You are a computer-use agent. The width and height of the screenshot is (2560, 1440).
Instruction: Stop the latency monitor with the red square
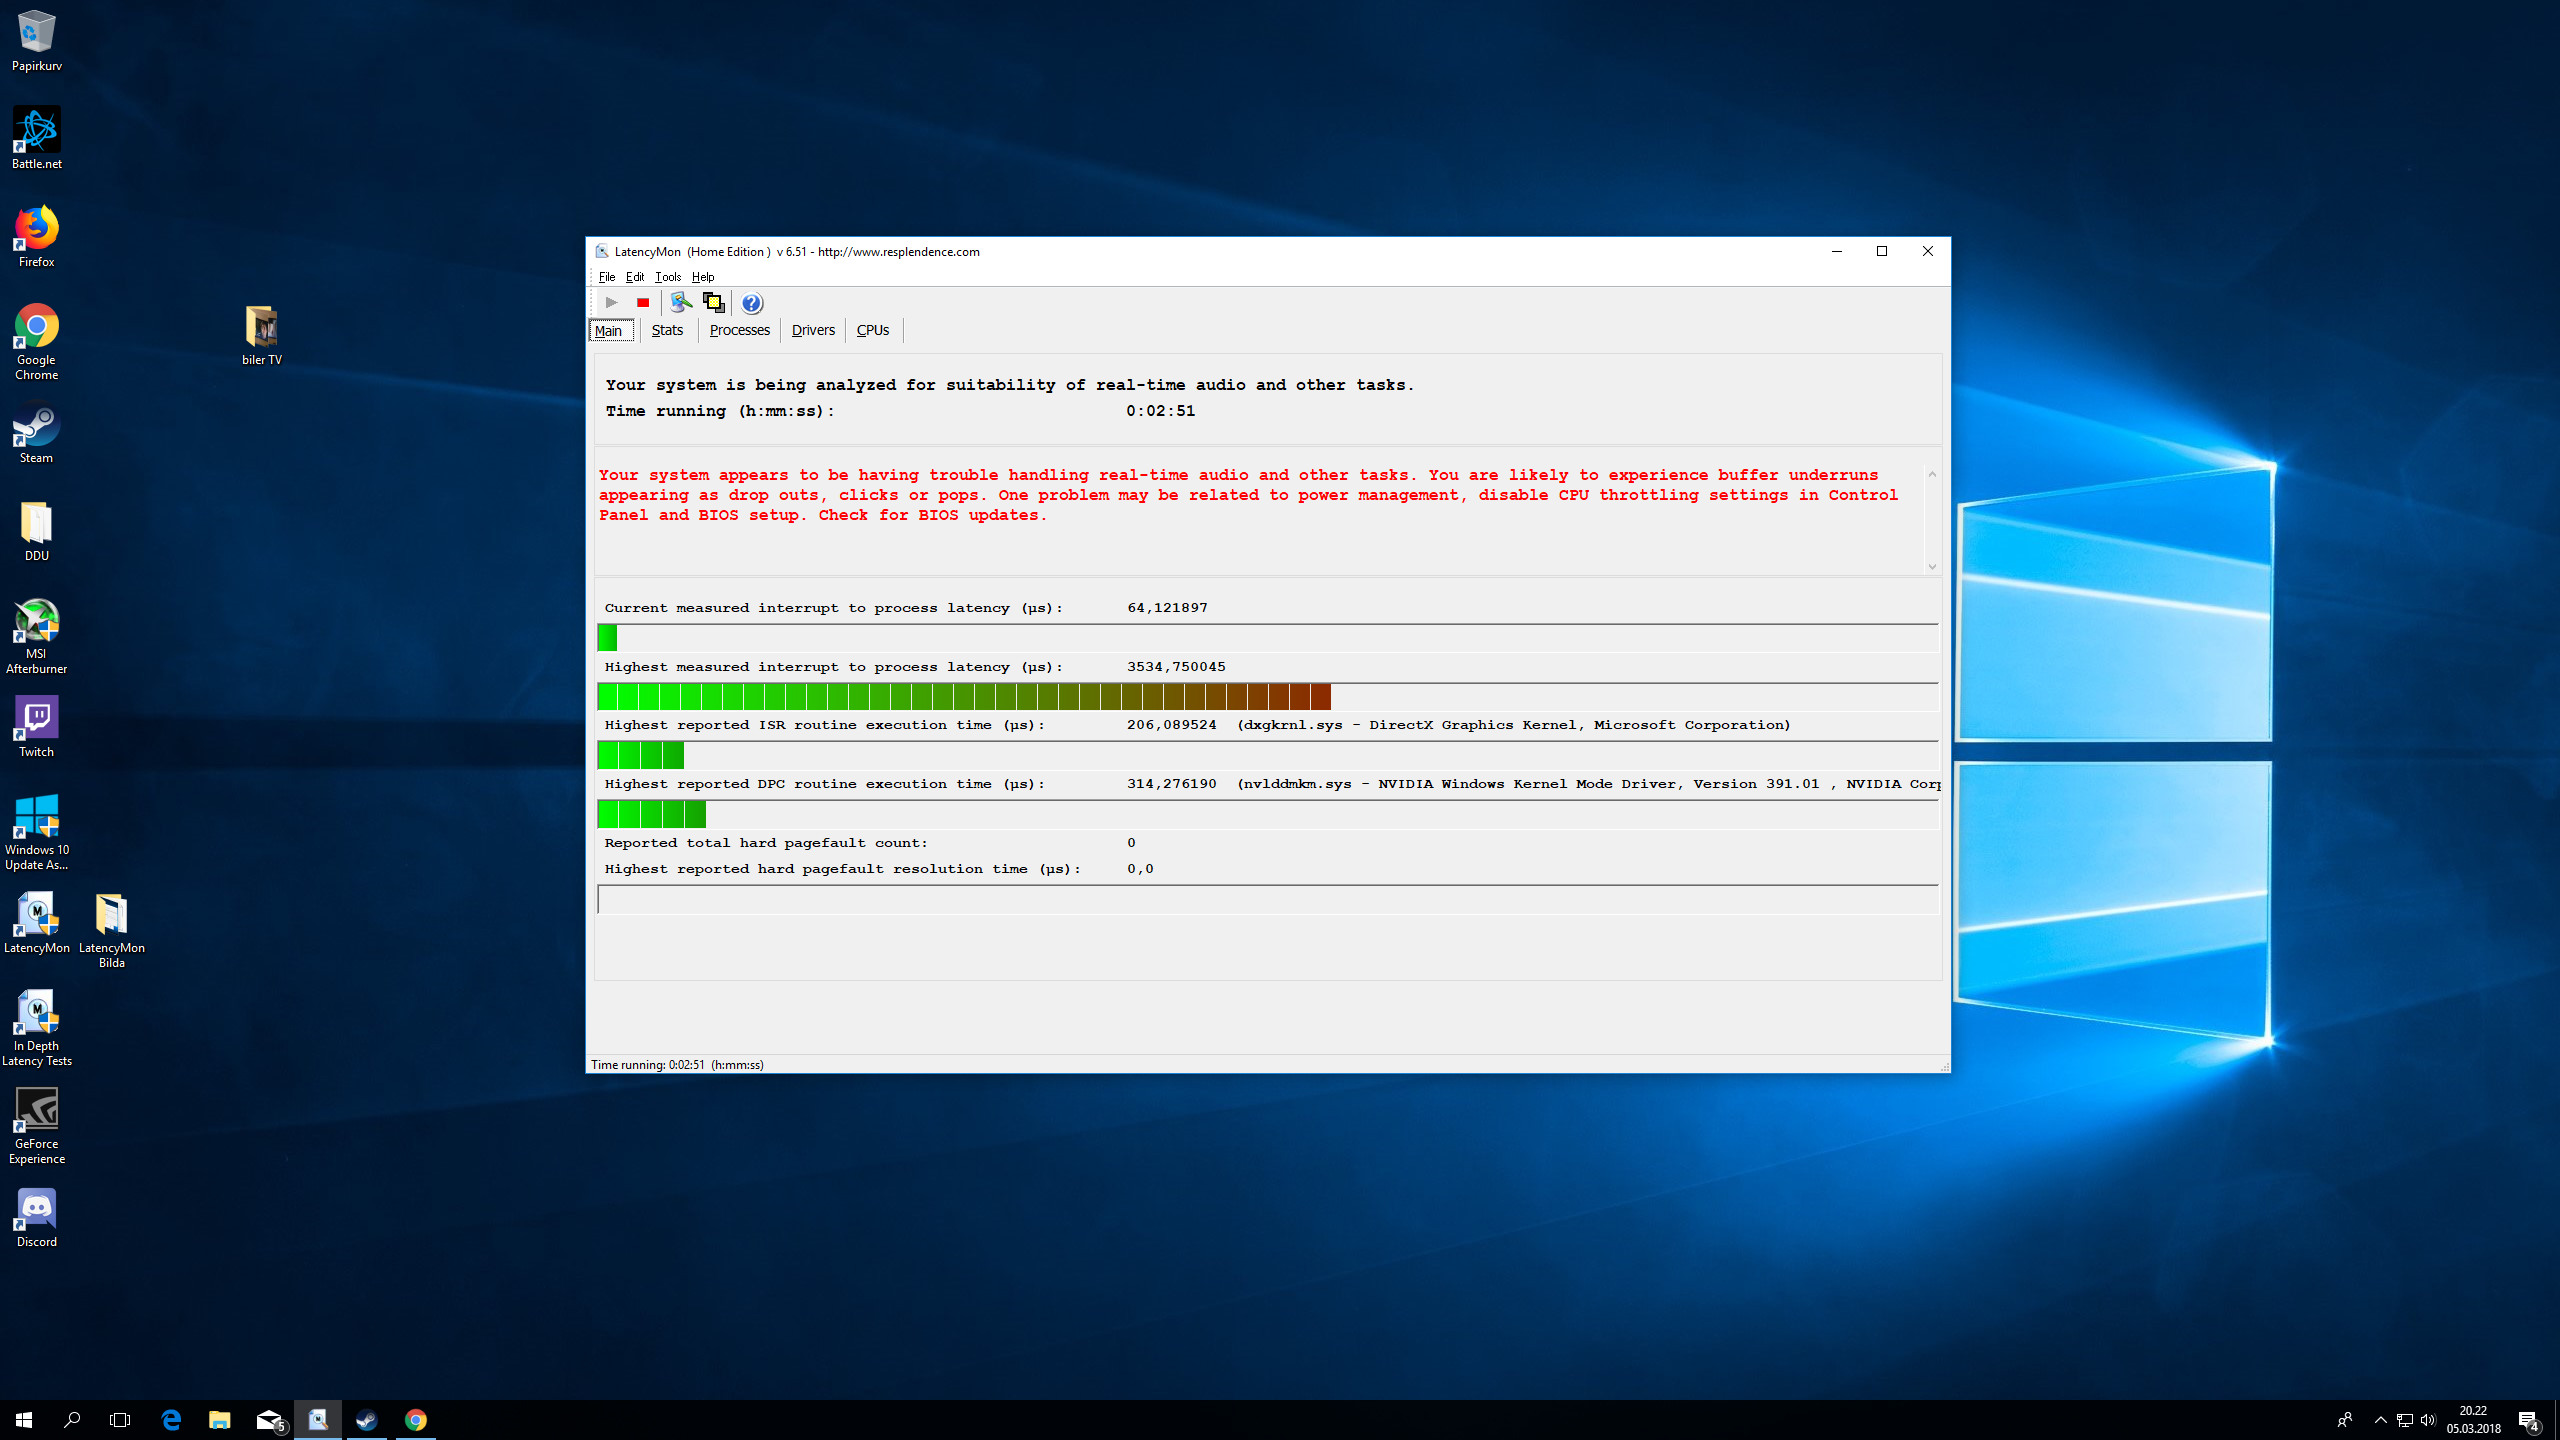click(x=643, y=302)
